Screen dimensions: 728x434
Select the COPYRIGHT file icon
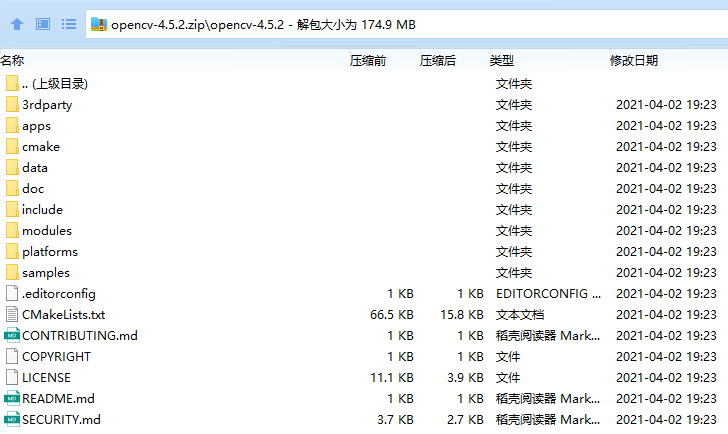point(12,356)
